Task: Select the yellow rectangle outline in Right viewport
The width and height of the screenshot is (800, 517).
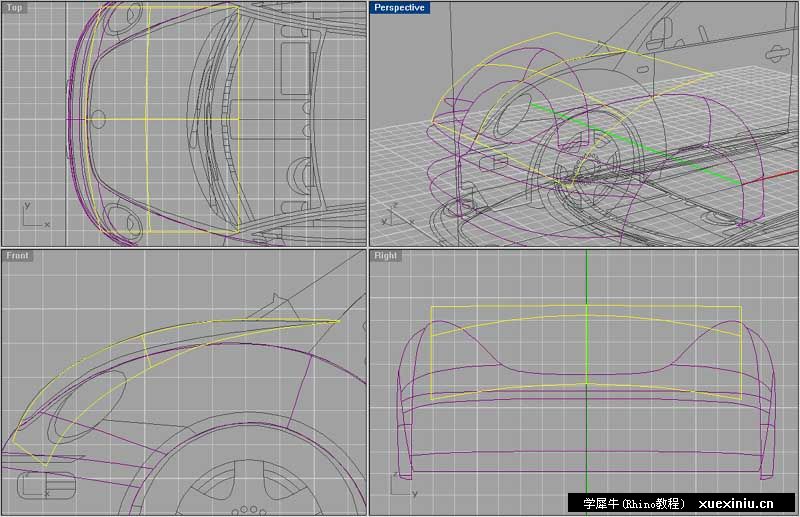Action: pyautogui.click(x=586, y=353)
